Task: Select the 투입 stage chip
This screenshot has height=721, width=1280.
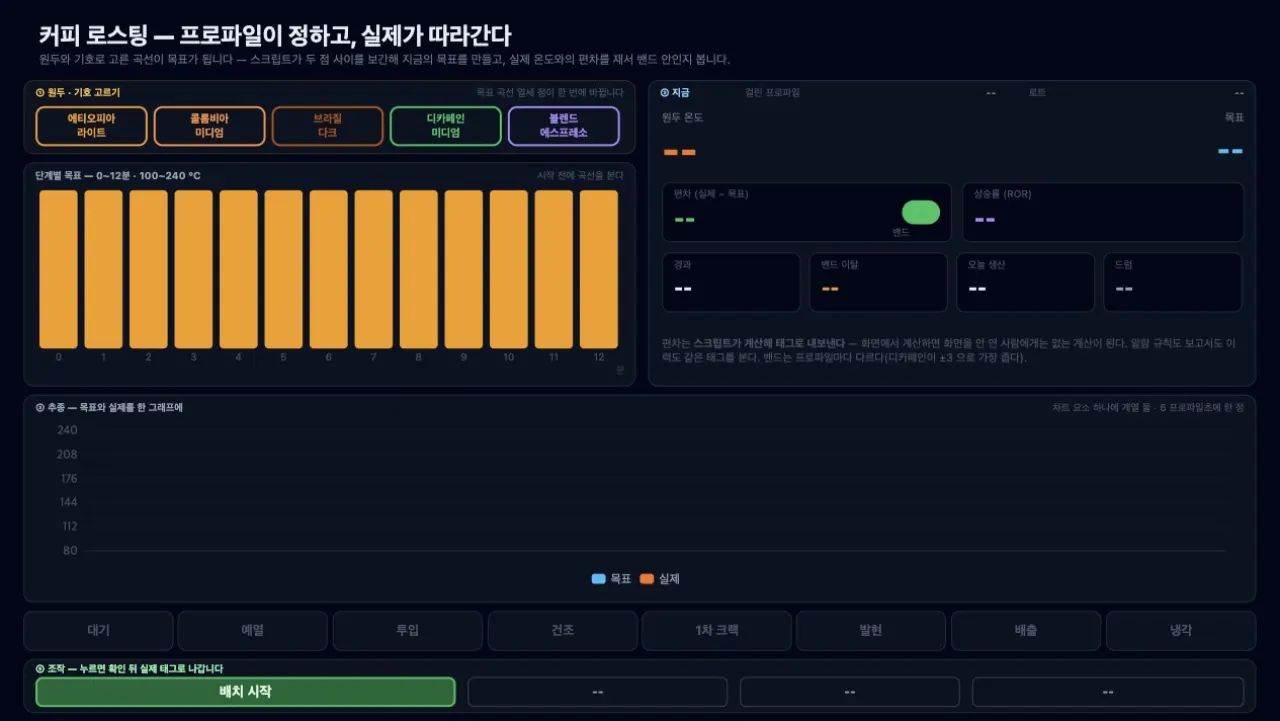Action: [x=407, y=631]
